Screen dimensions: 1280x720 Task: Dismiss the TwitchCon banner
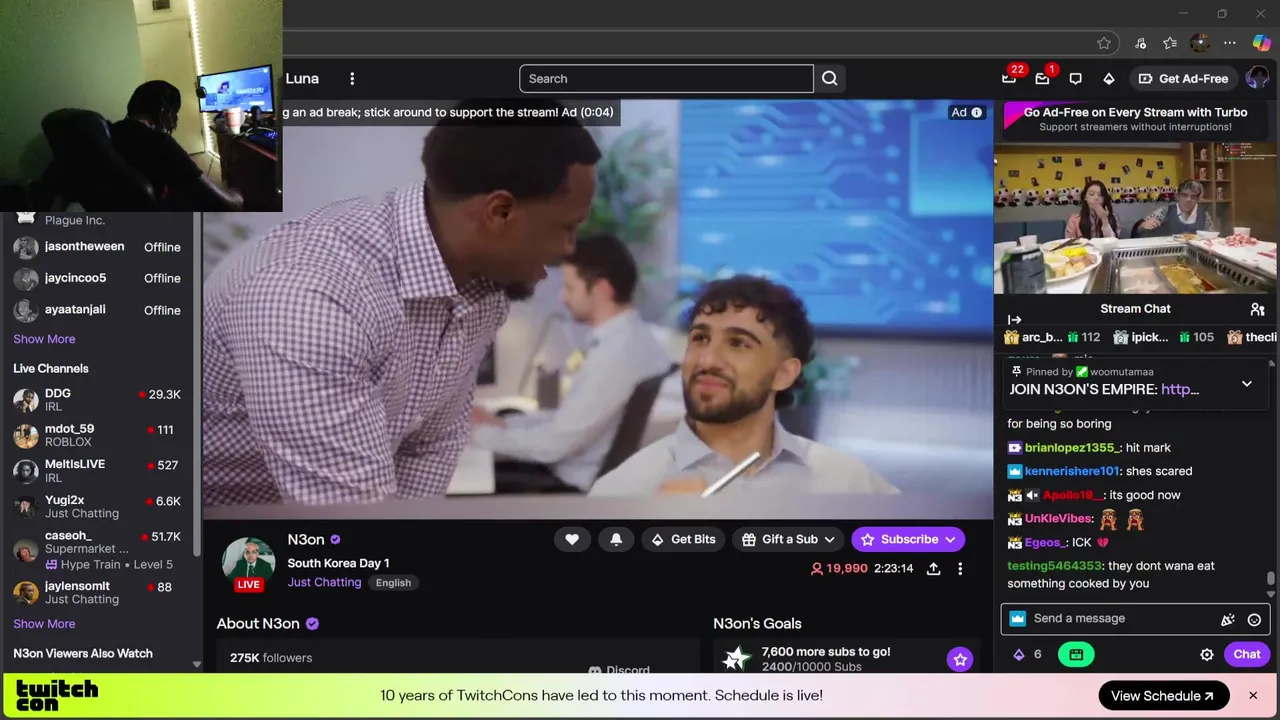[1252, 695]
